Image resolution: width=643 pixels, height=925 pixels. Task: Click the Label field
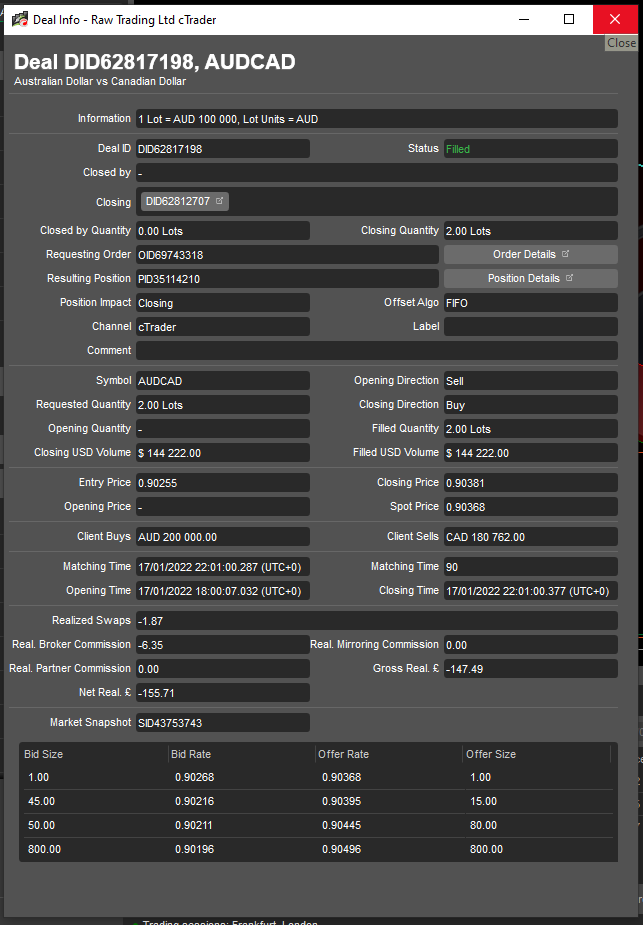(530, 326)
